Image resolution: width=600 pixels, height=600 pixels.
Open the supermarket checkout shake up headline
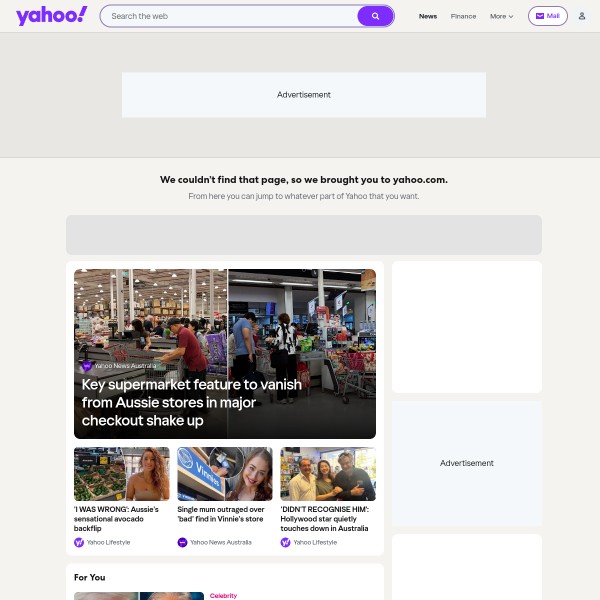(192, 402)
